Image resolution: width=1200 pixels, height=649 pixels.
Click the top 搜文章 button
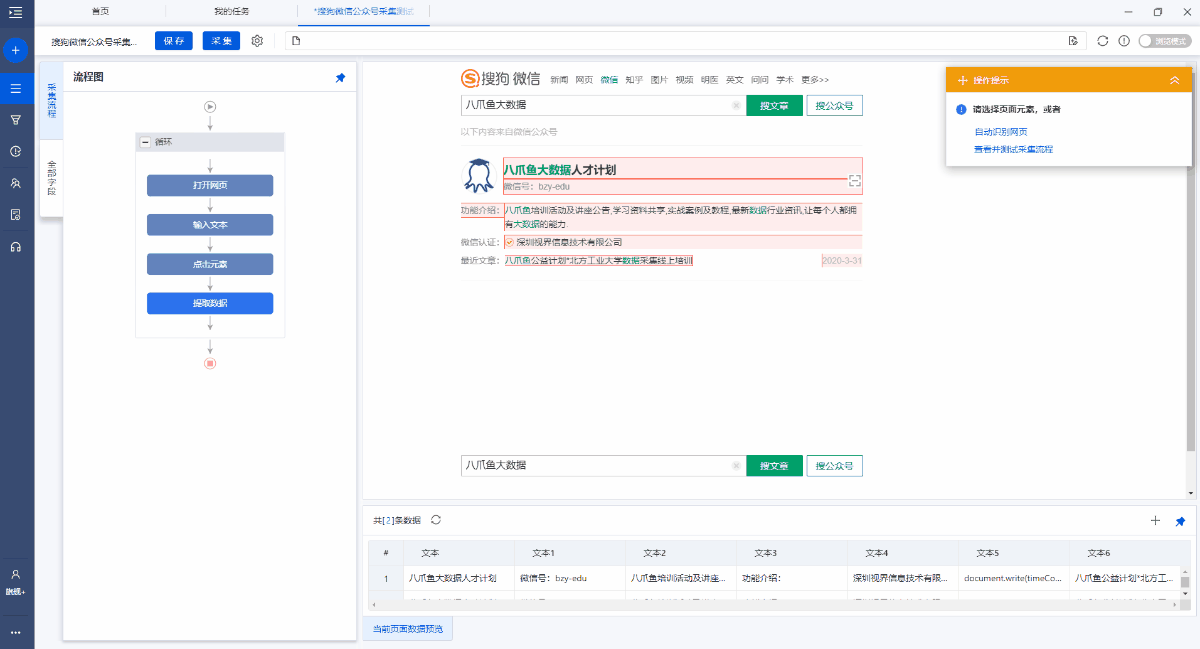(774, 105)
